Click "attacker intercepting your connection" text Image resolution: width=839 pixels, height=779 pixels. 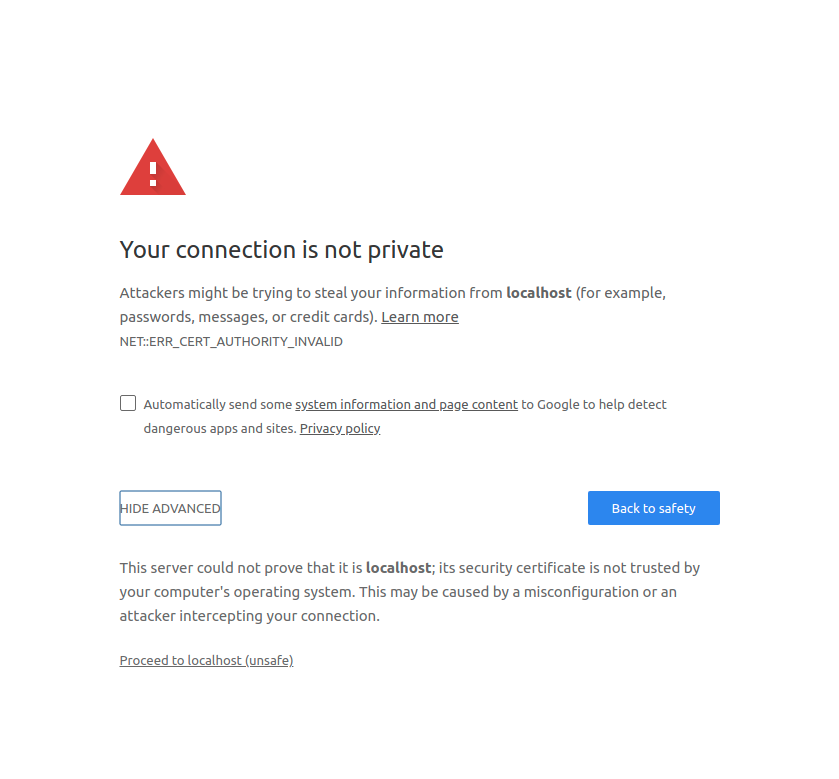click(249, 616)
